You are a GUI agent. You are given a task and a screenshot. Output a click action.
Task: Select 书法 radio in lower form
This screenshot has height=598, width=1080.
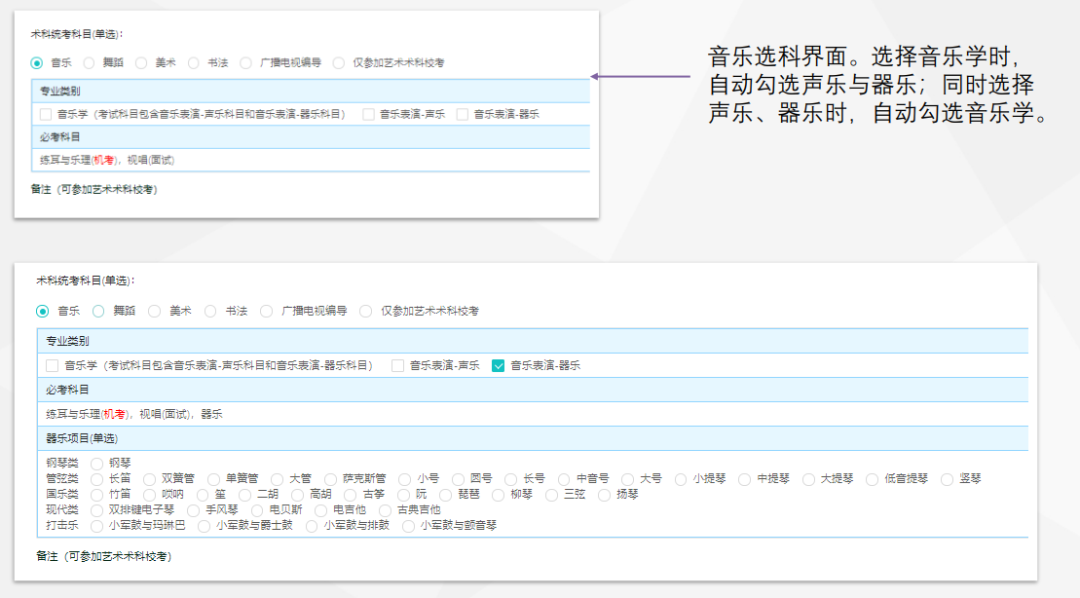210,311
